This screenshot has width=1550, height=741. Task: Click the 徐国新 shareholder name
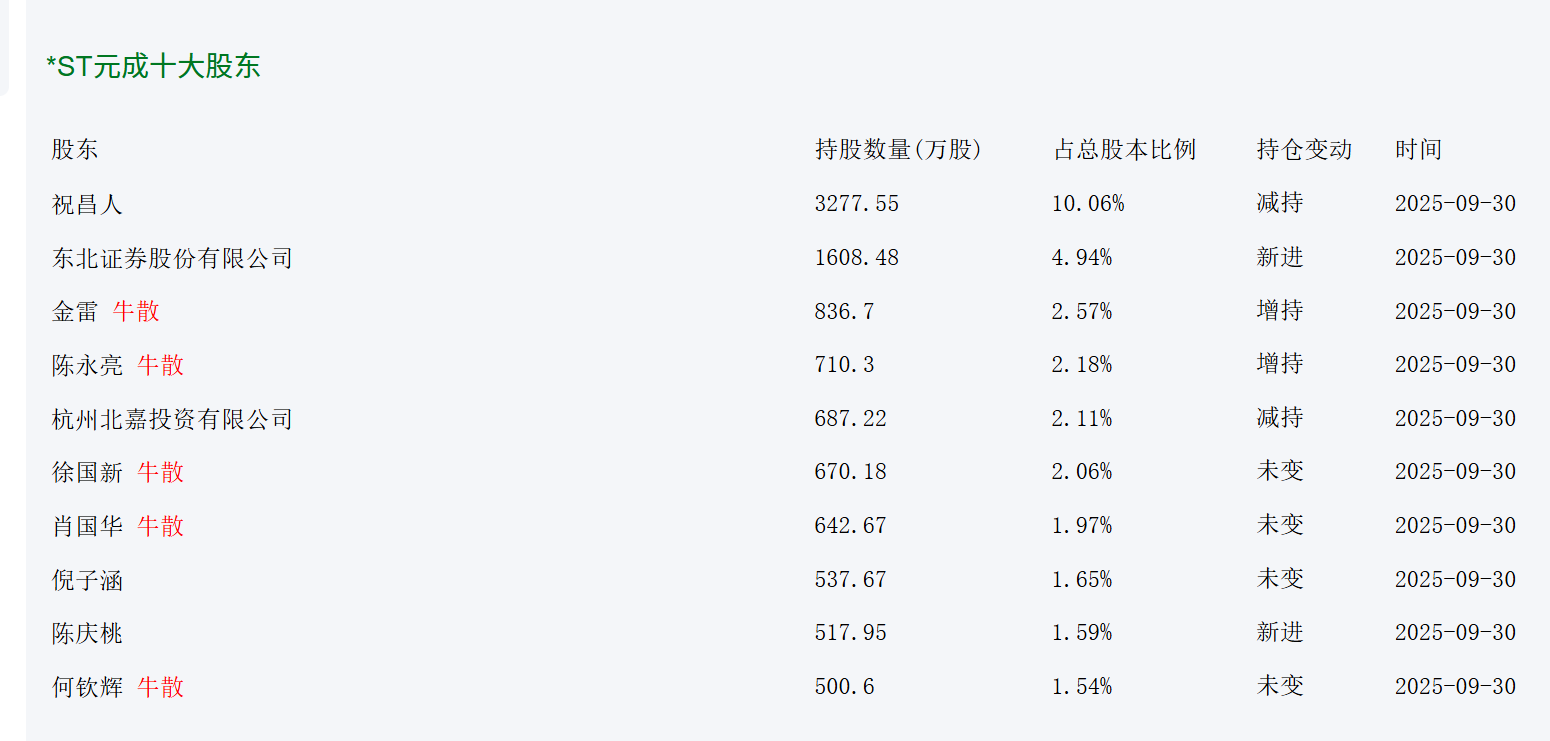87,472
